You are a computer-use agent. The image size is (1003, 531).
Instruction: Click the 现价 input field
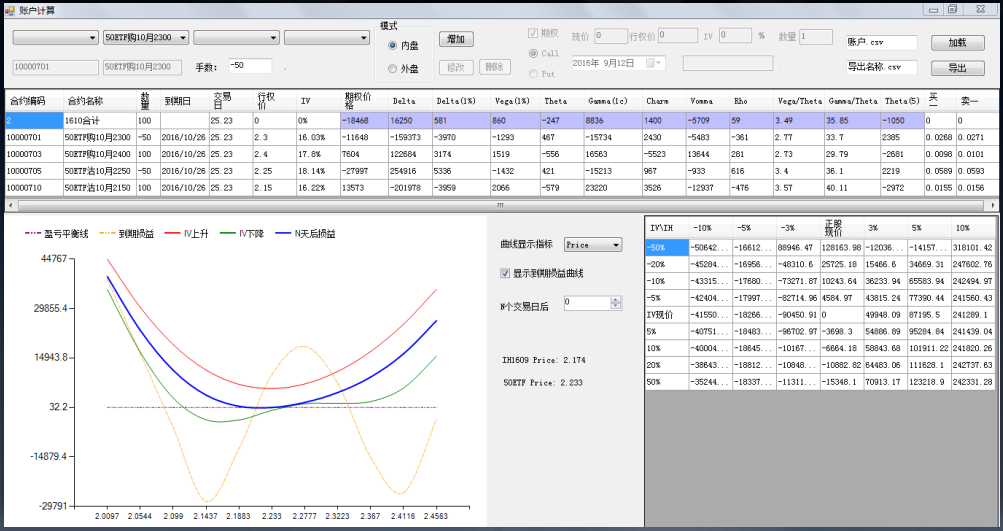point(611,36)
